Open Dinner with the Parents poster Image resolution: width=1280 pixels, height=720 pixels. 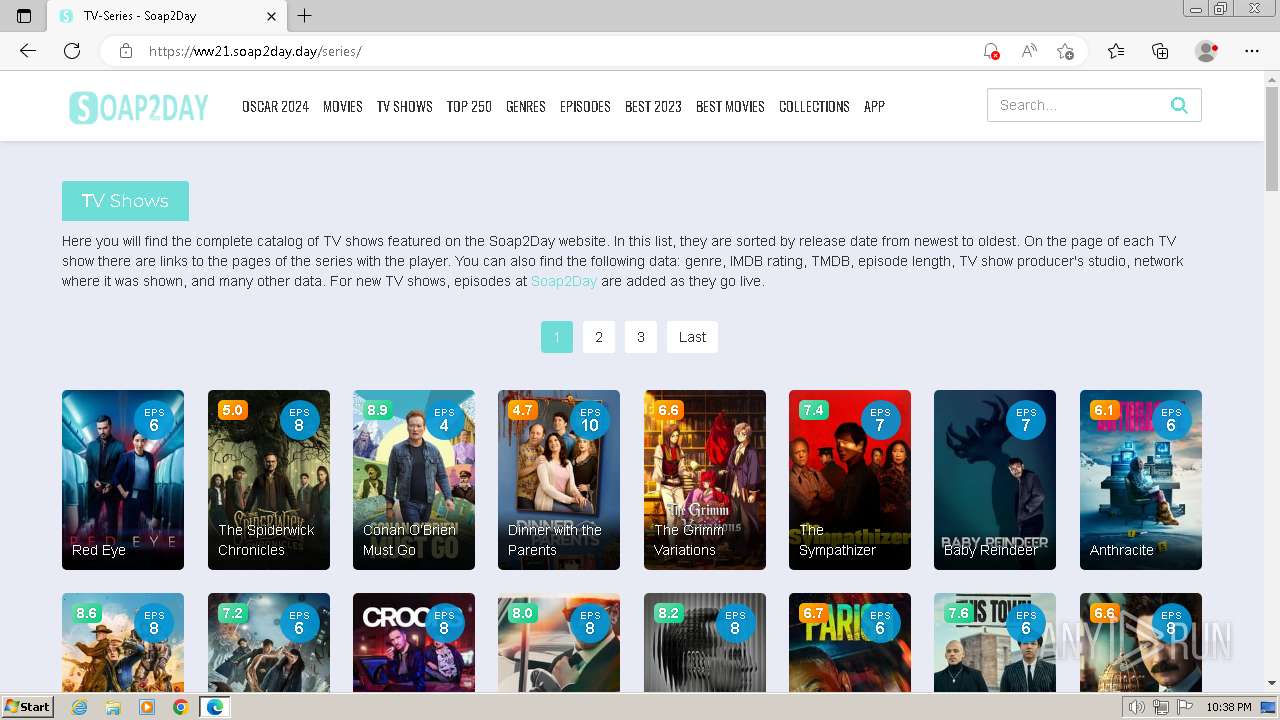coord(559,480)
